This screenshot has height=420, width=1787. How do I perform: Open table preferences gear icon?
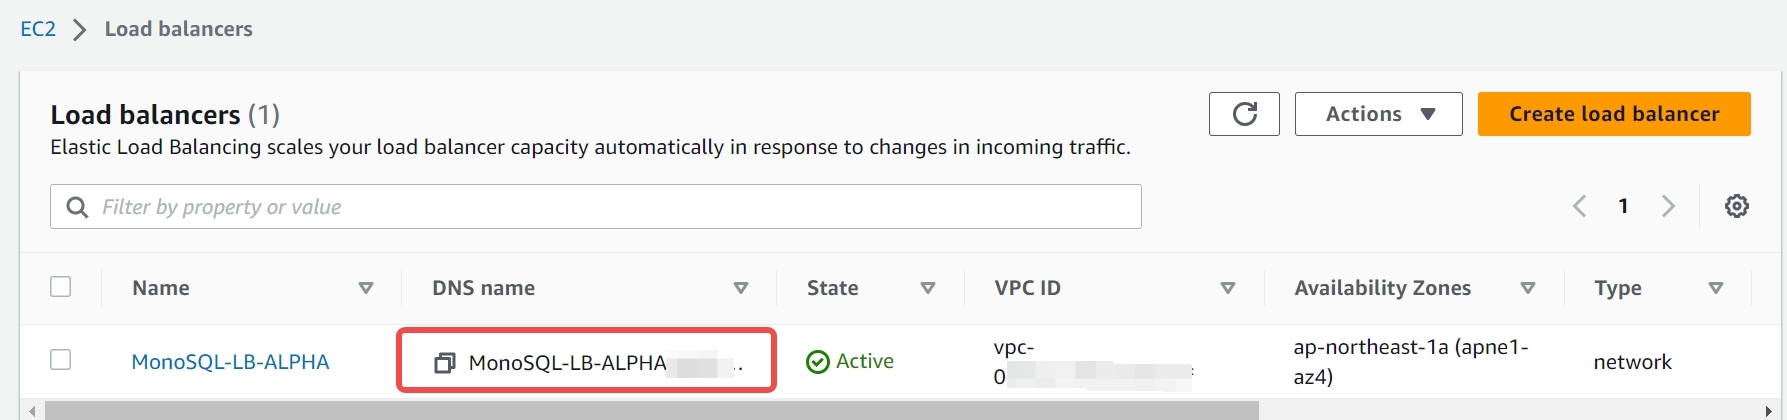1737,206
